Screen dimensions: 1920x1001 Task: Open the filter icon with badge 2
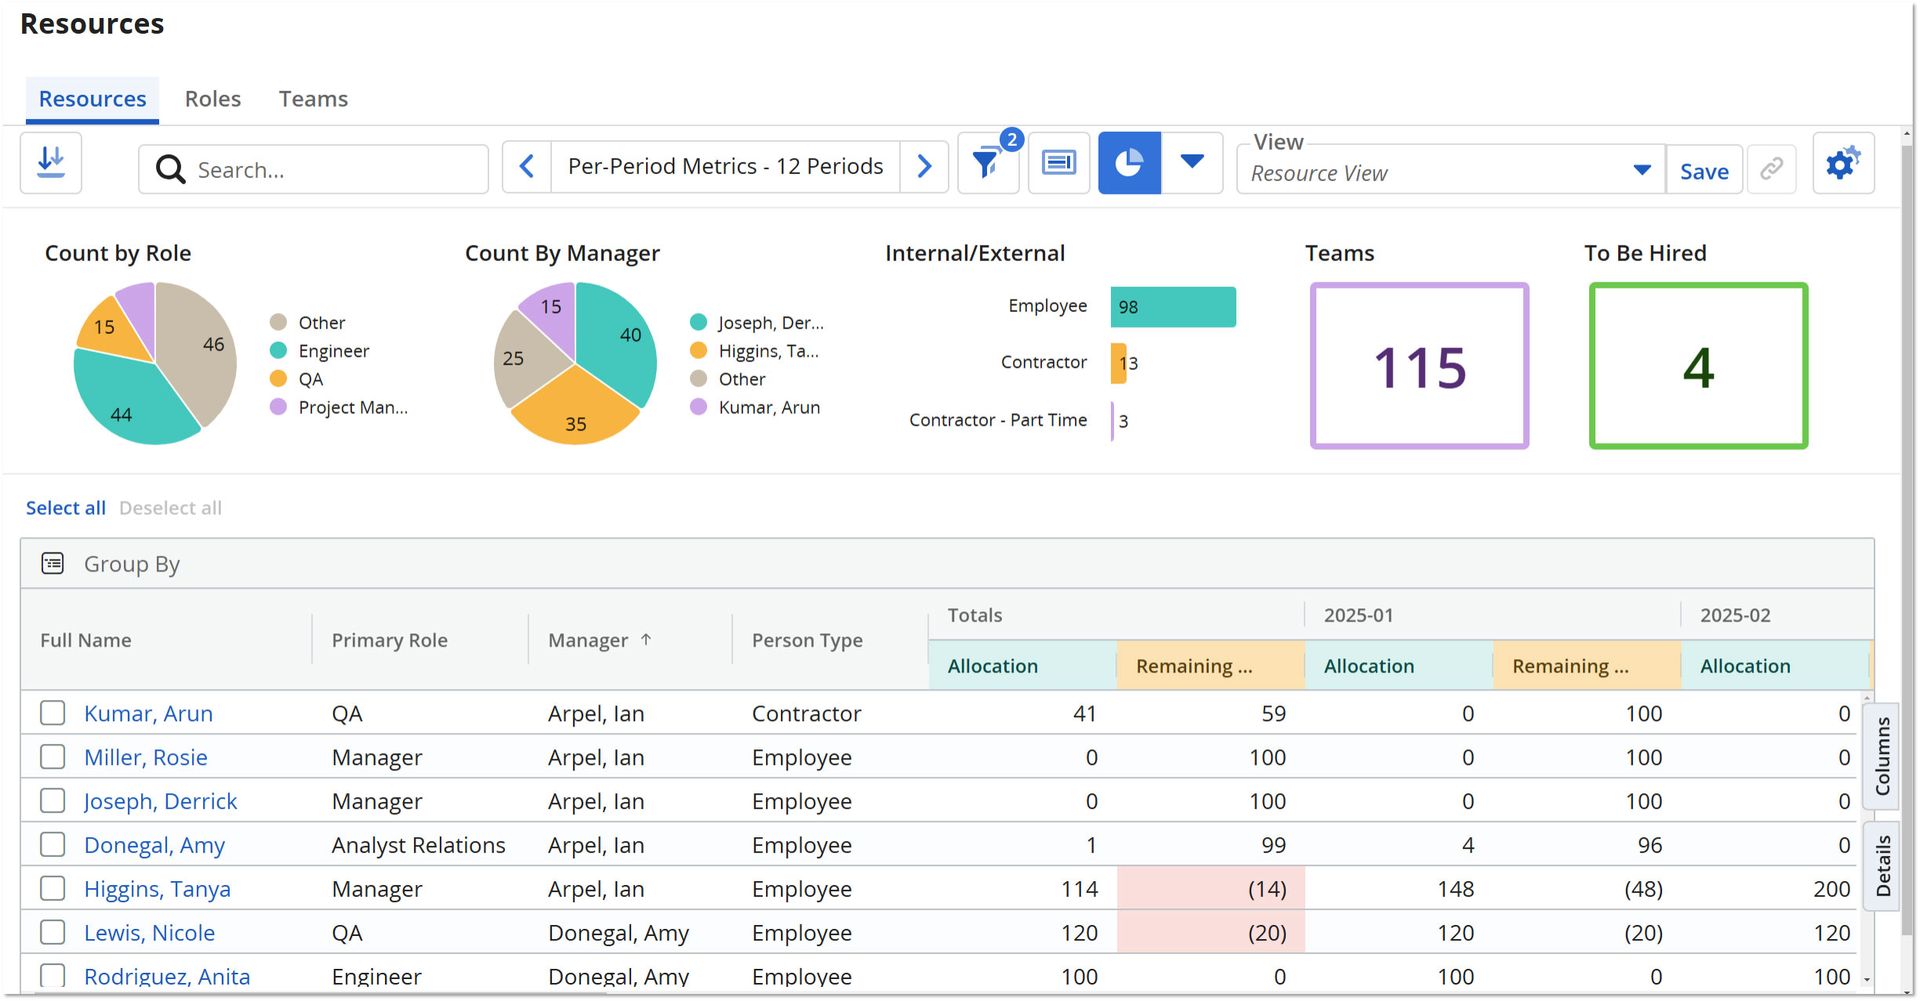(988, 163)
